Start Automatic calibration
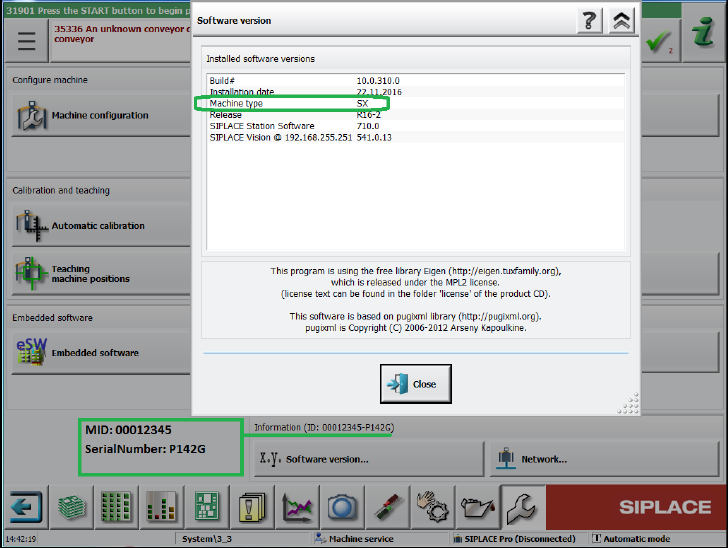728x548 pixels. tap(101, 226)
